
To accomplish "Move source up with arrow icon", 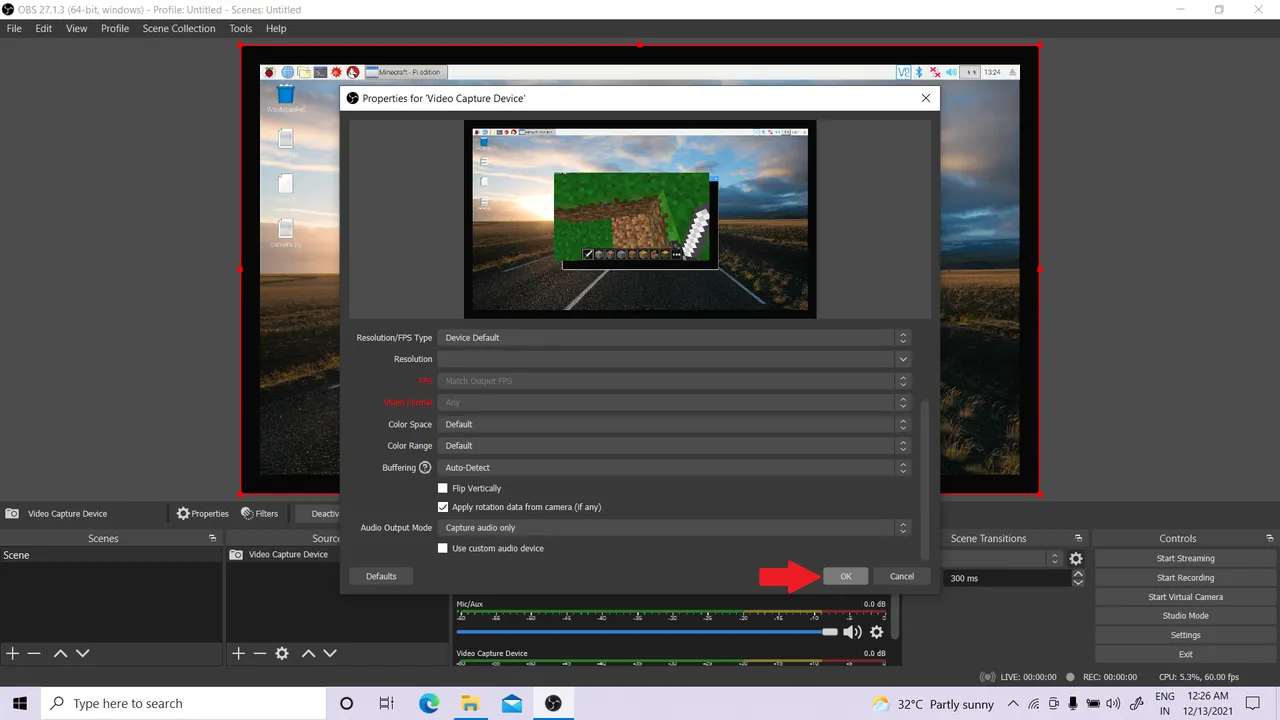I will coord(308,653).
